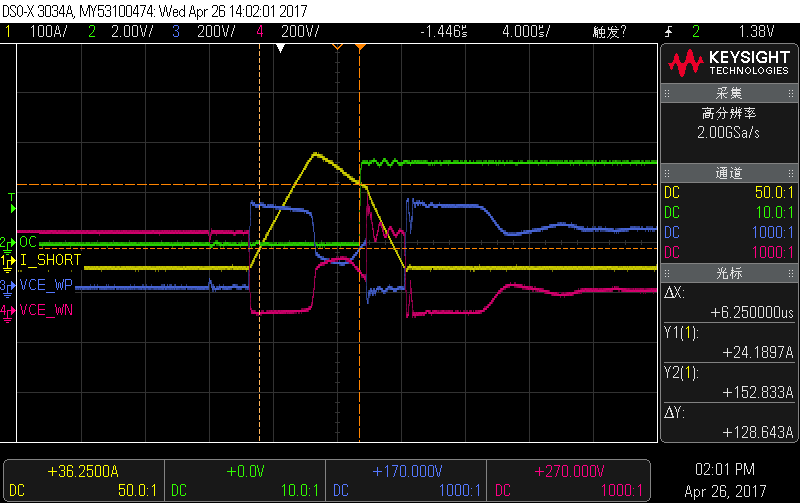The image size is (800, 503).
Task: Select channel 1 scale 100A/
Action: click(x=48, y=32)
